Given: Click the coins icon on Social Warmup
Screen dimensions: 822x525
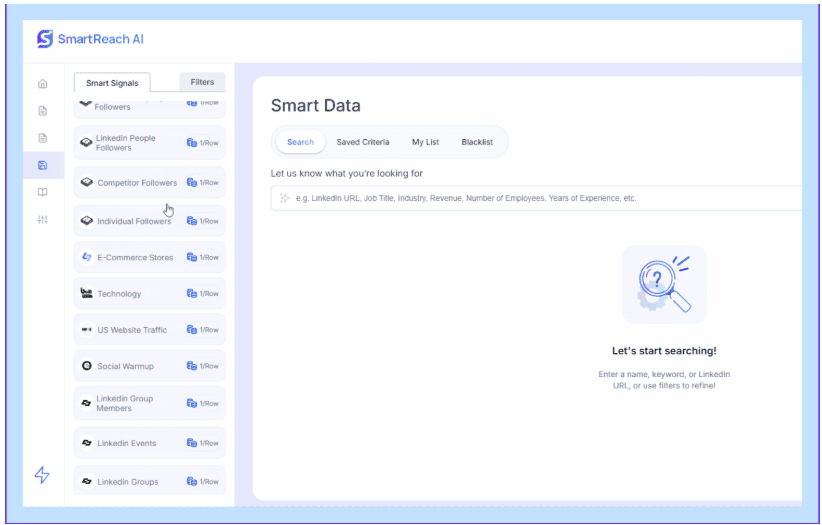Looking at the screenshot, I should tap(192, 366).
